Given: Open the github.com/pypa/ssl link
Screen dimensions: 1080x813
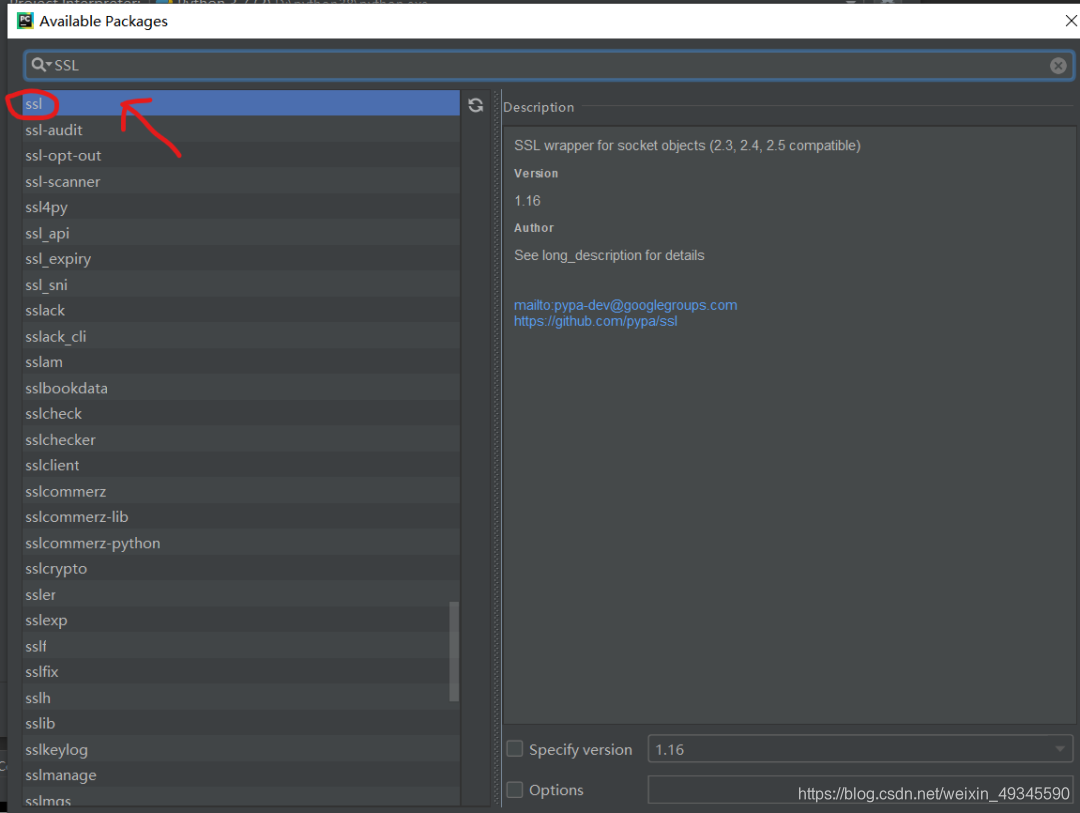Looking at the screenshot, I should tap(596, 321).
